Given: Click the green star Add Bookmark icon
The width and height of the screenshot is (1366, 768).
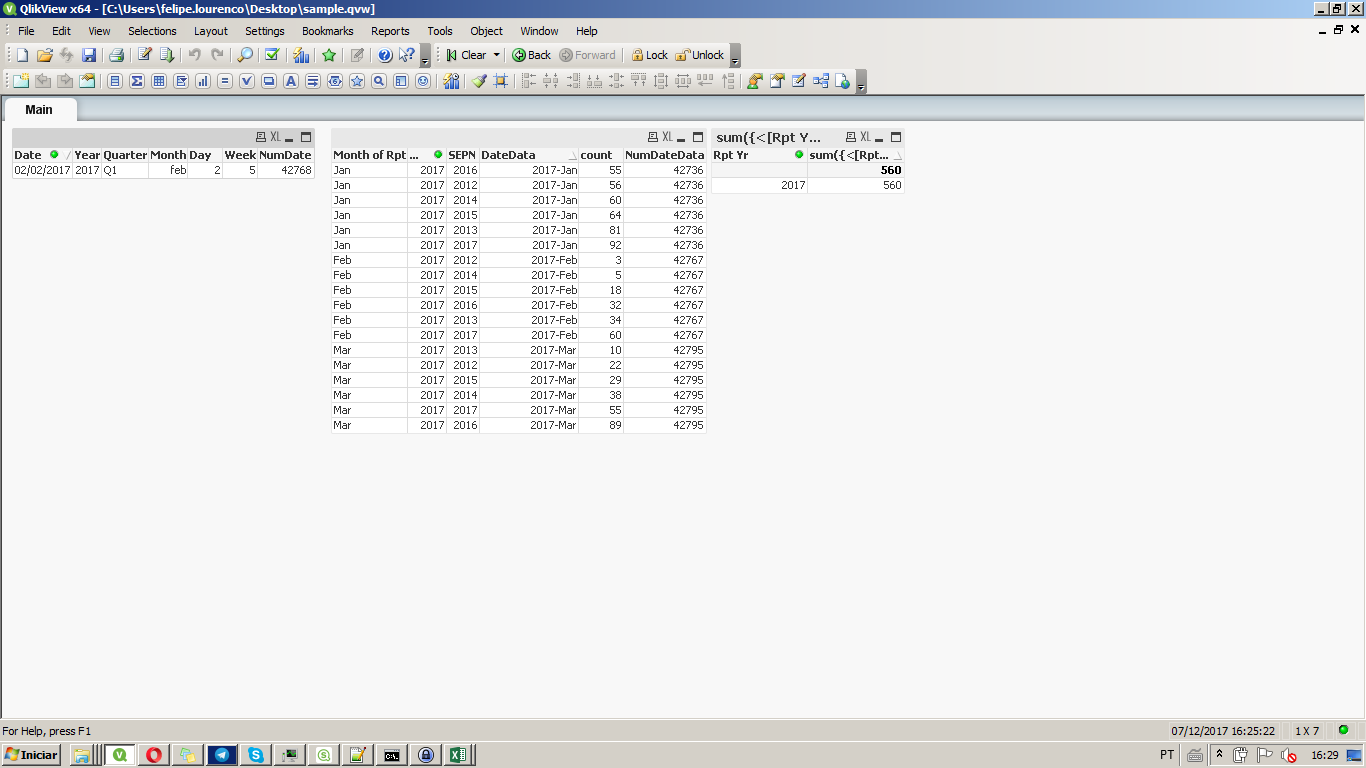Looking at the screenshot, I should coord(329,55).
